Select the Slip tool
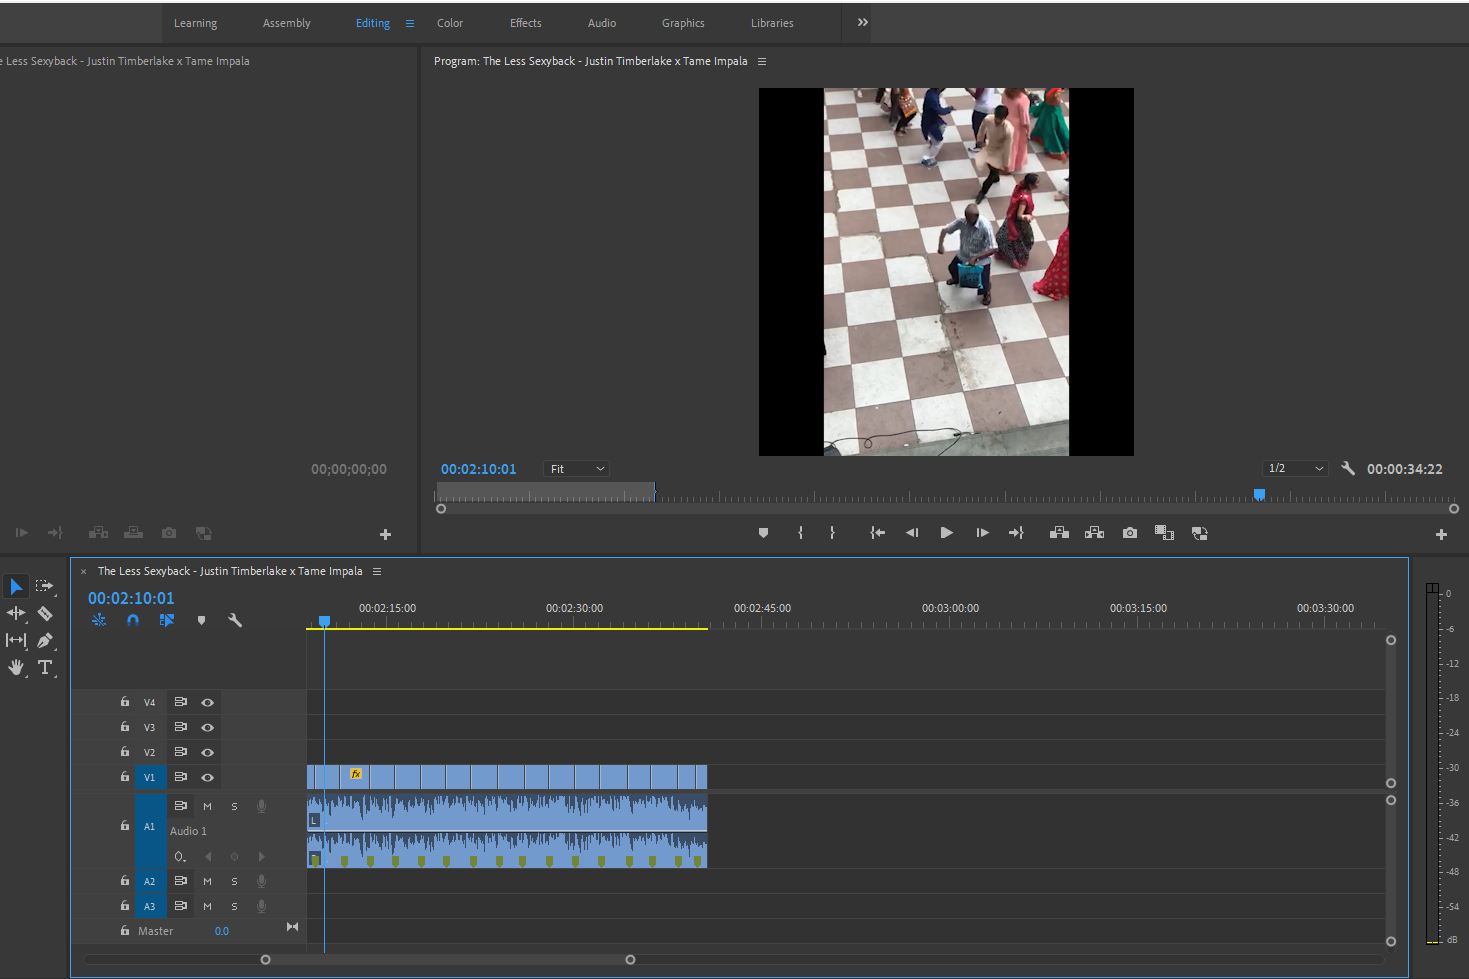This screenshot has height=979, width=1469. click(16, 640)
